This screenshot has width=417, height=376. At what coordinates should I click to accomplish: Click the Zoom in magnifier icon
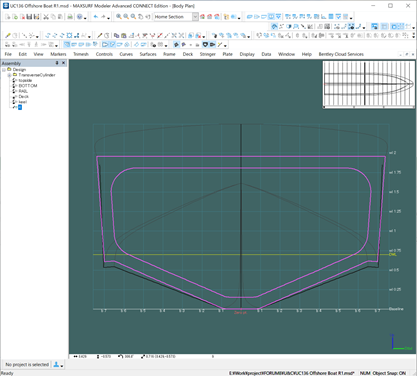(x=119, y=17)
